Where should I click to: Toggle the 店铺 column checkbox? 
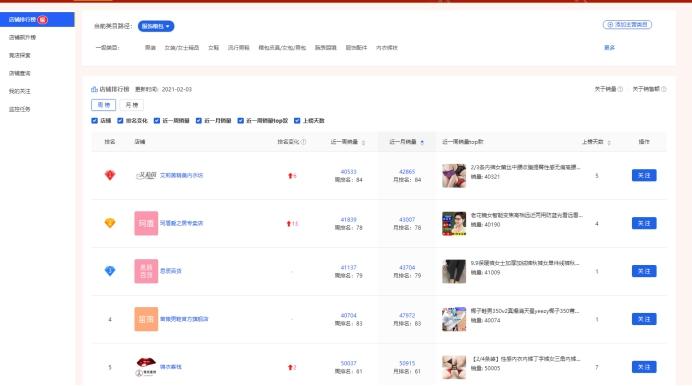pyautogui.click(x=94, y=120)
